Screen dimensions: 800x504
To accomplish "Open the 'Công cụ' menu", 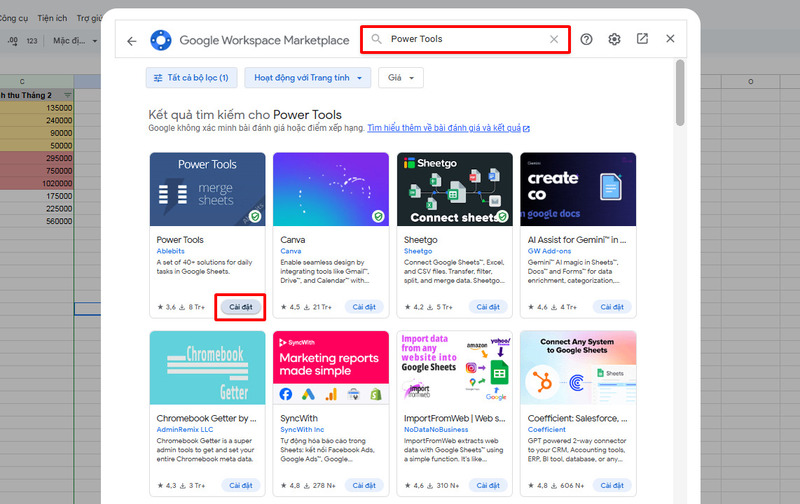I will [12, 18].
